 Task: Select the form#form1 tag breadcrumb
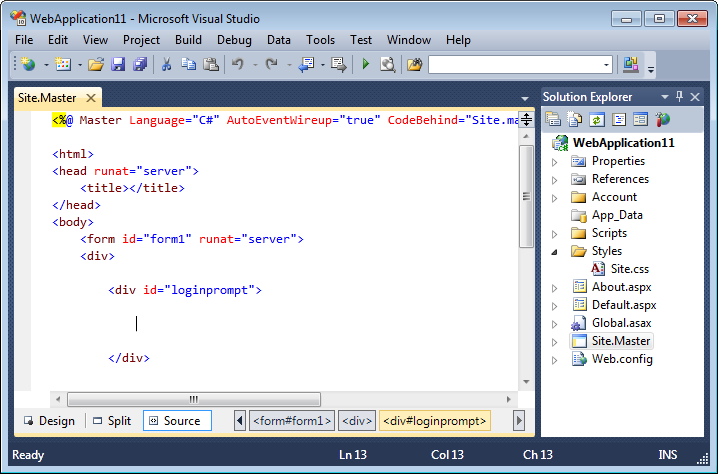[x=292, y=421]
